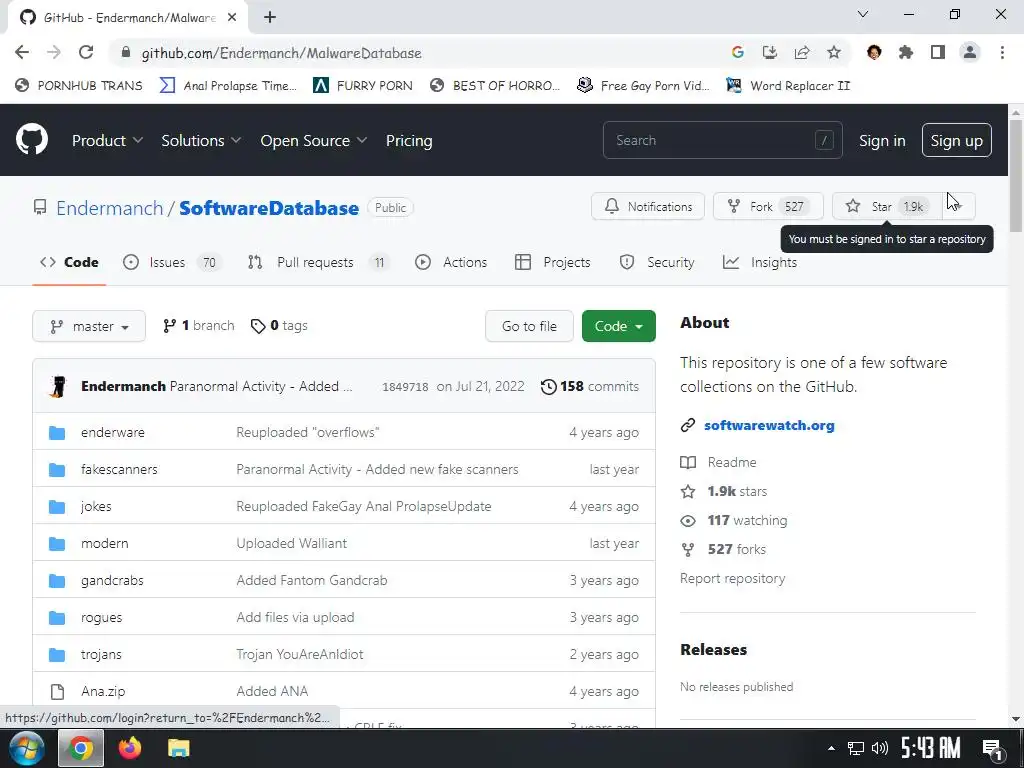
Task: Switch to the Pull requests tab
Action: (x=319, y=262)
